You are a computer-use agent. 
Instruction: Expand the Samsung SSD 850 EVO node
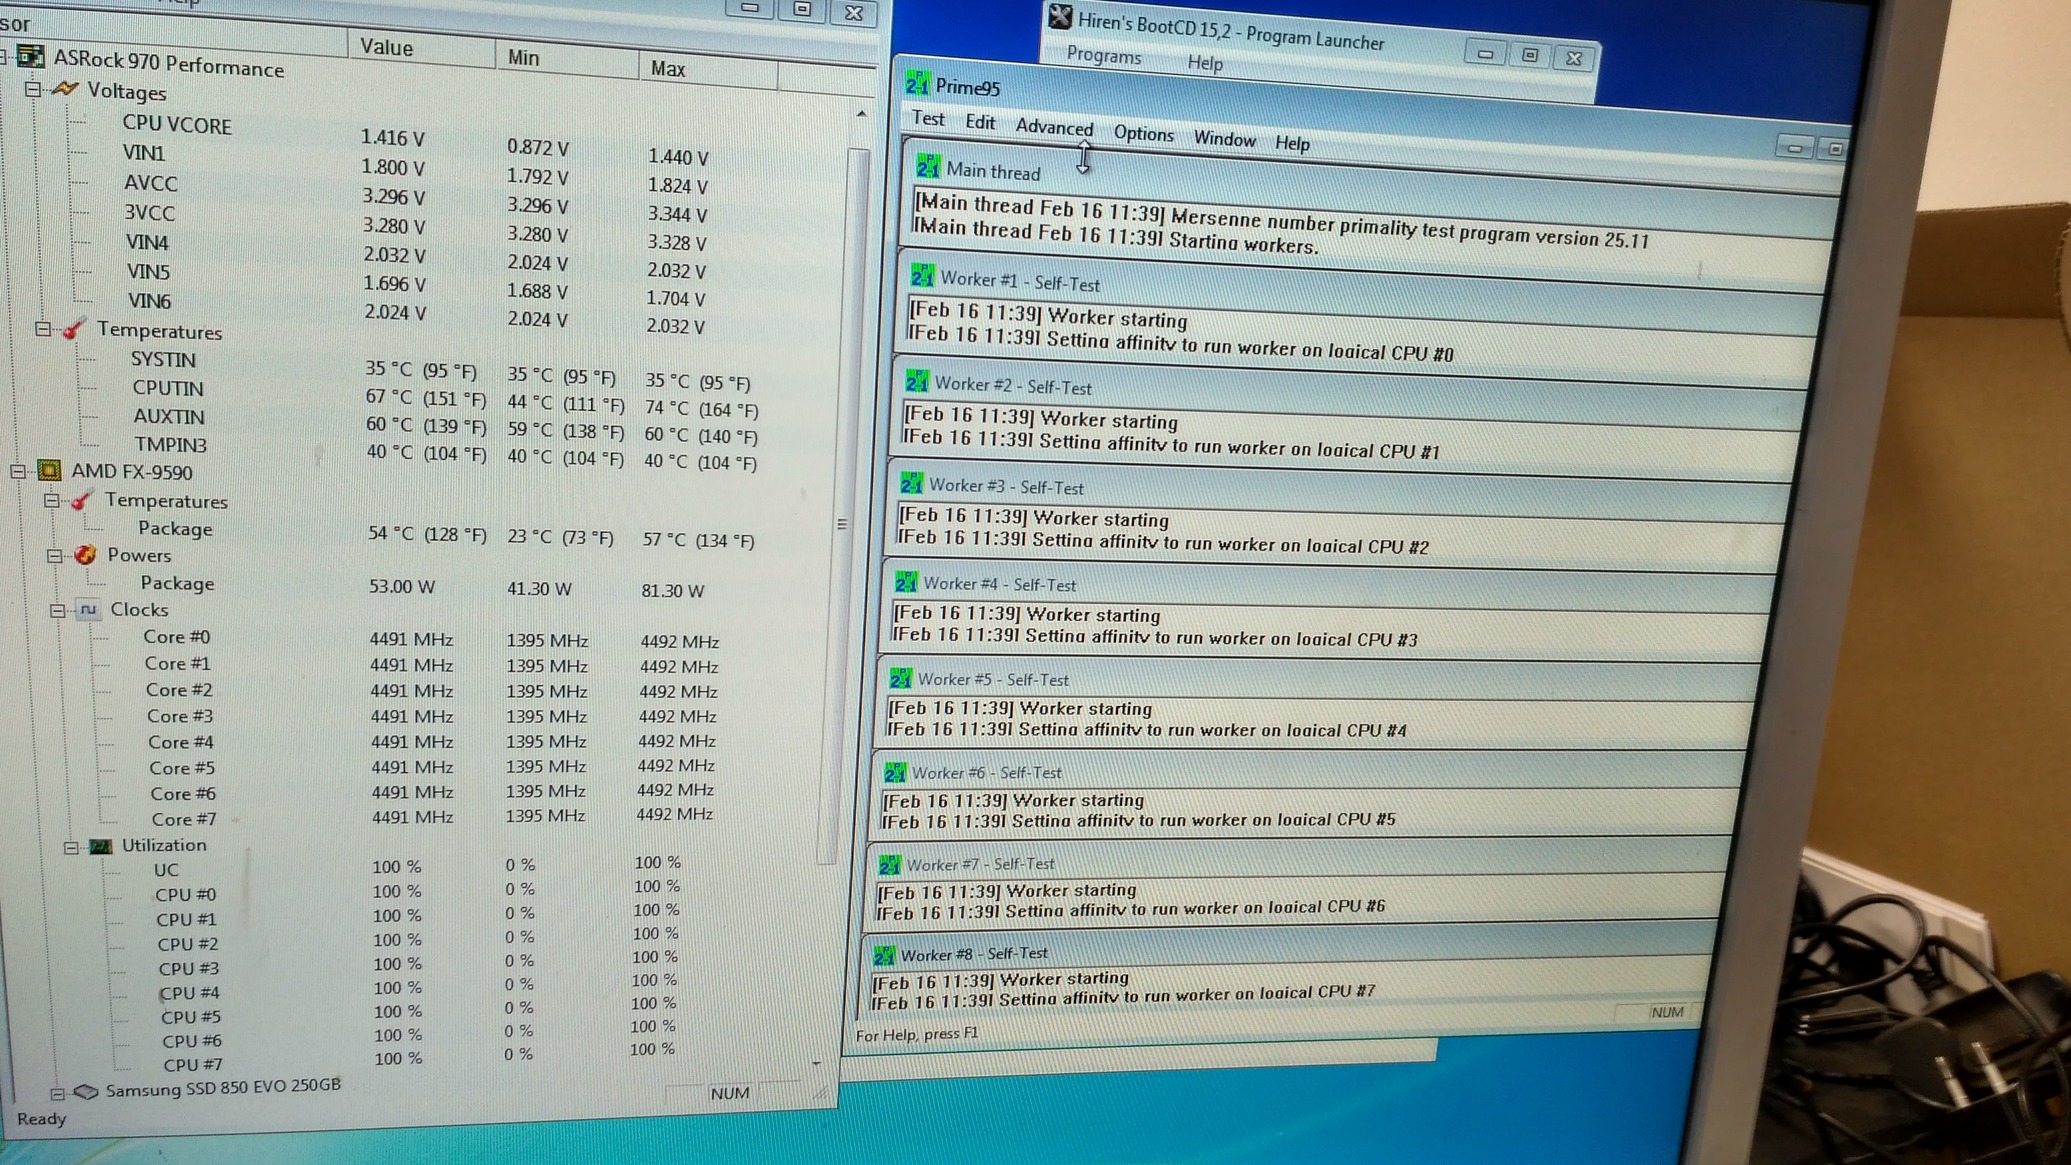tap(57, 1093)
